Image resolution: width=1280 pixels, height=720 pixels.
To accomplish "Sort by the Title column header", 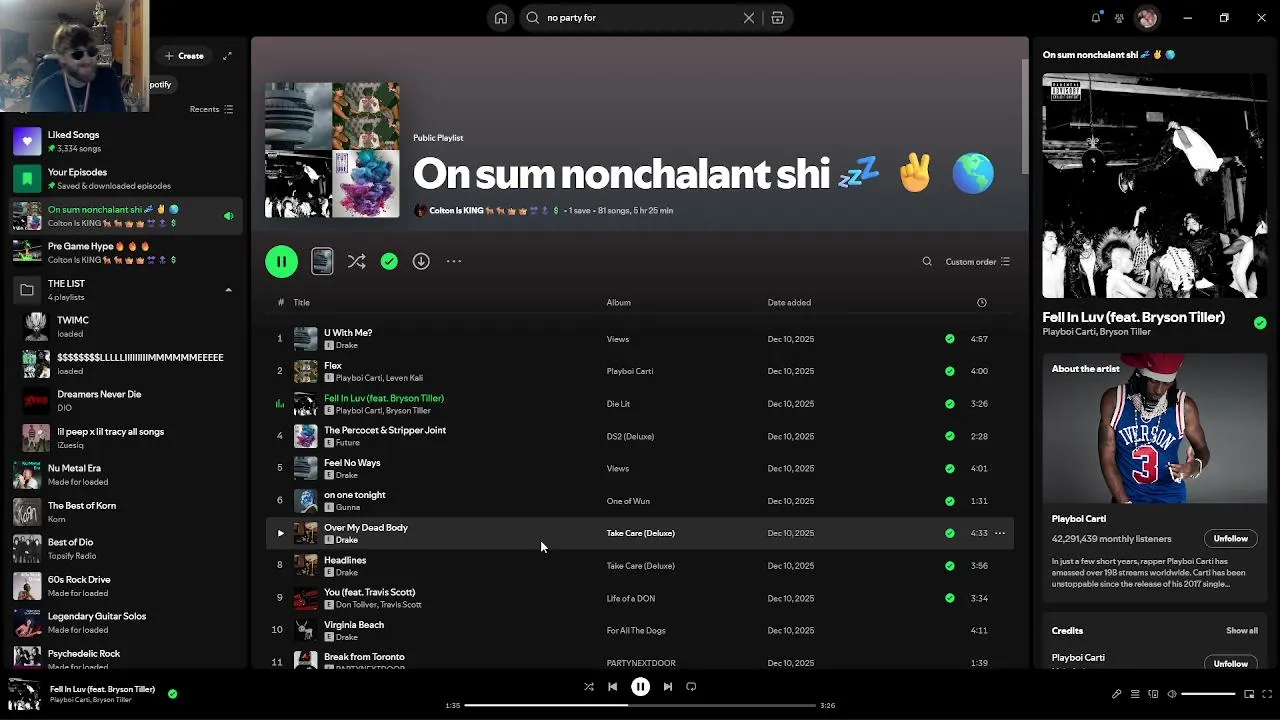I will pos(301,302).
